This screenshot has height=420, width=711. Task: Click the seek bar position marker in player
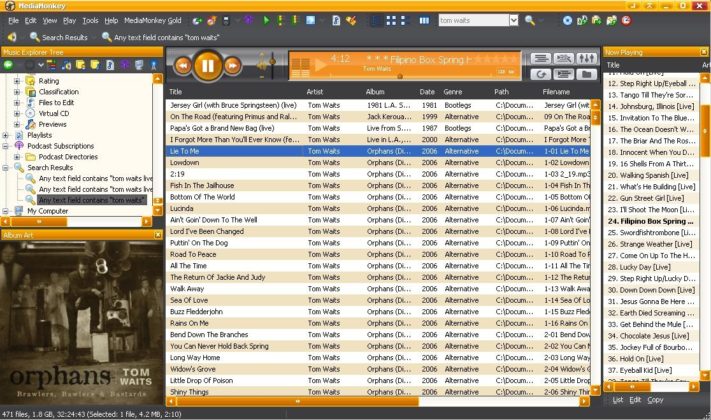(x=400, y=77)
